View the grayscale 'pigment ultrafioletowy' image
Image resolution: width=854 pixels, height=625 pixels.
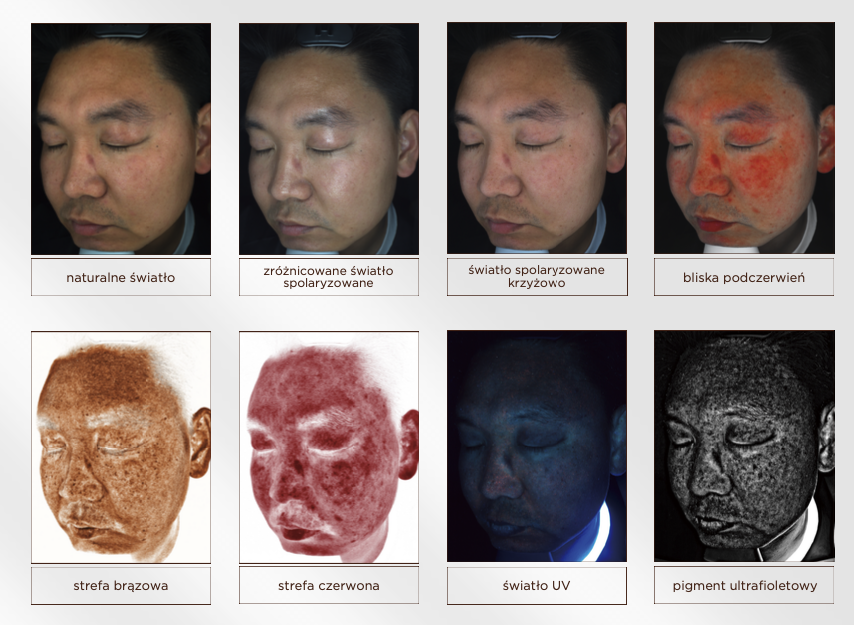pos(743,446)
